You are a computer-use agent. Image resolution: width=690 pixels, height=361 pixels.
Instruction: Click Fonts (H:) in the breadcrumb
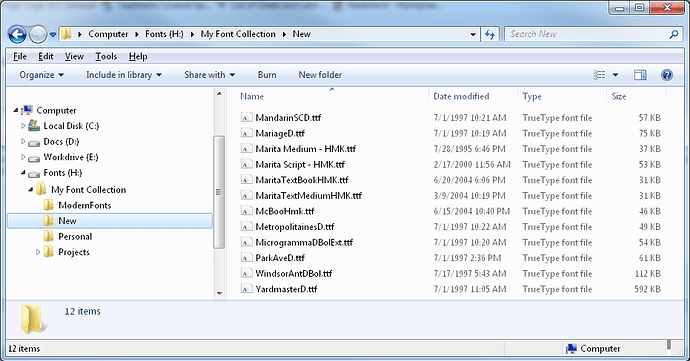click(x=164, y=34)
